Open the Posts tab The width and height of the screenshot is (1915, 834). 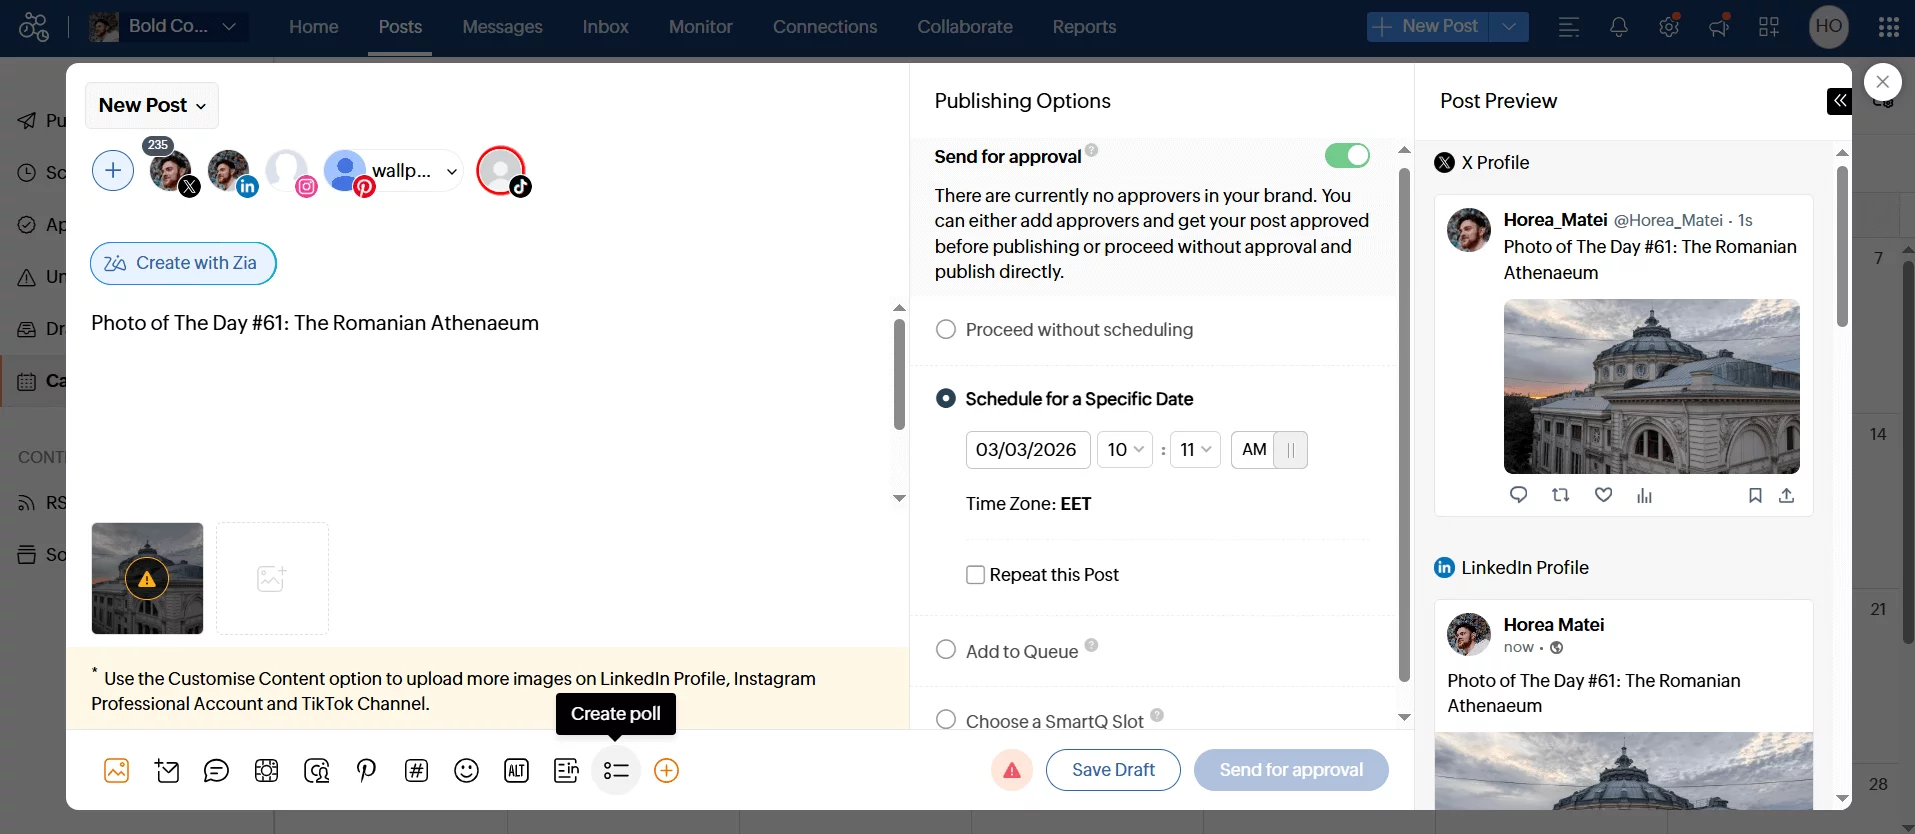pyautogui.click(x=400, y=27)
